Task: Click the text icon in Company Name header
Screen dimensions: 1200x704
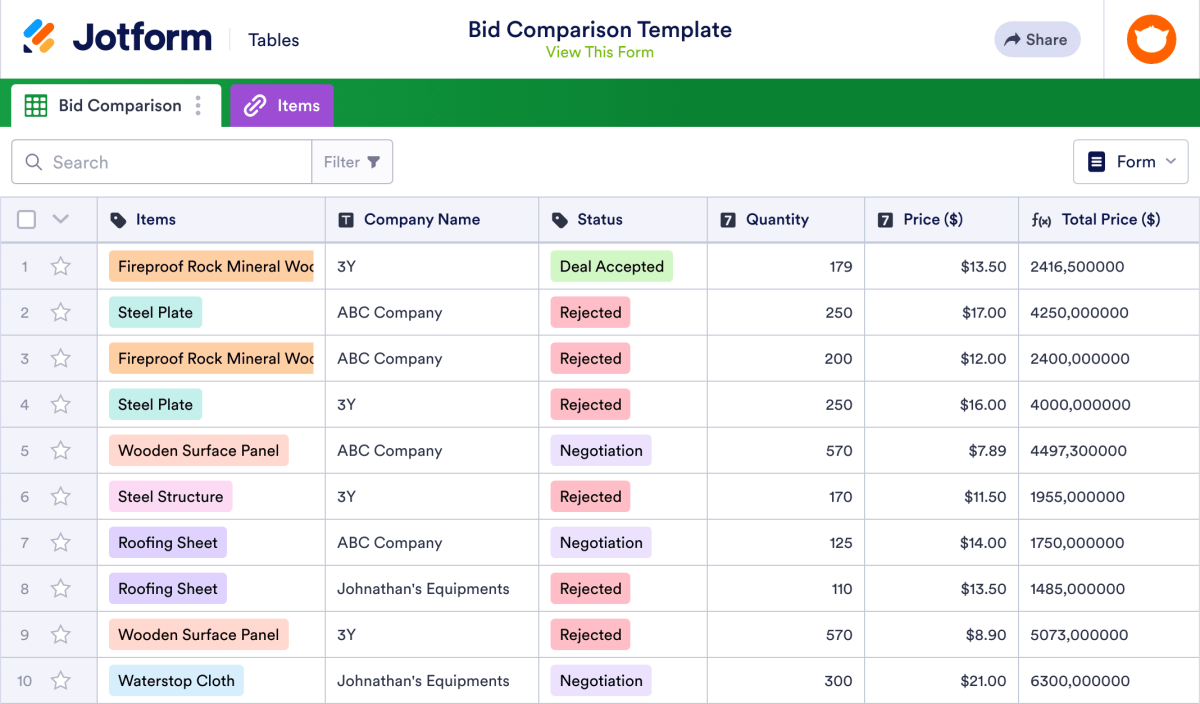Action: tap(345, 219)
